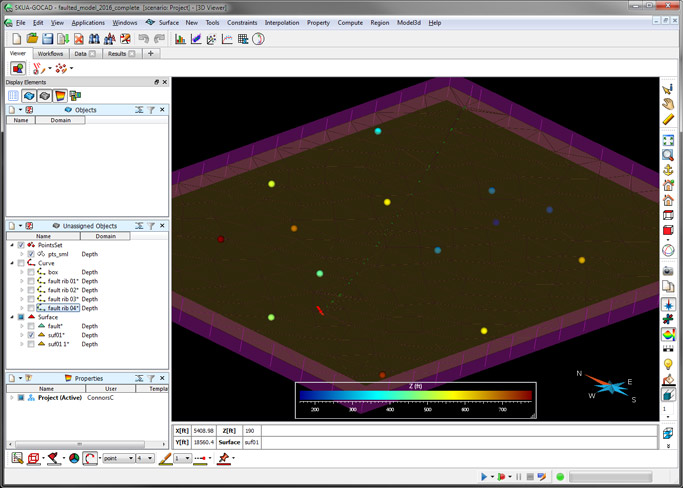683x488 pixels.
Task: Open the Property menu
Action: (x=318, y=23)
